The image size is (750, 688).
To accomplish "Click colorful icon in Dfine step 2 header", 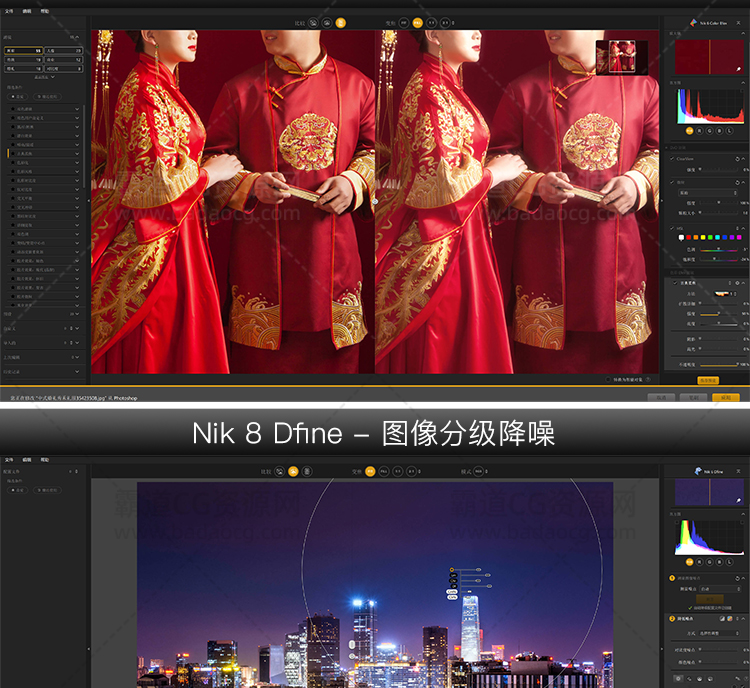I will (x=730, y=619).
